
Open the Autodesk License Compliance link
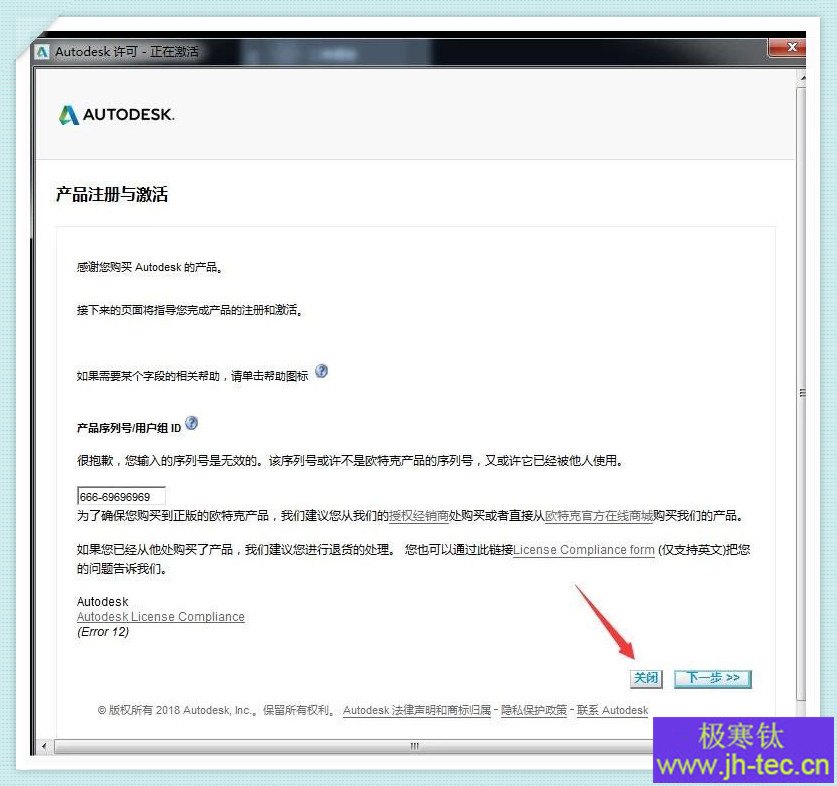(161, 617)
